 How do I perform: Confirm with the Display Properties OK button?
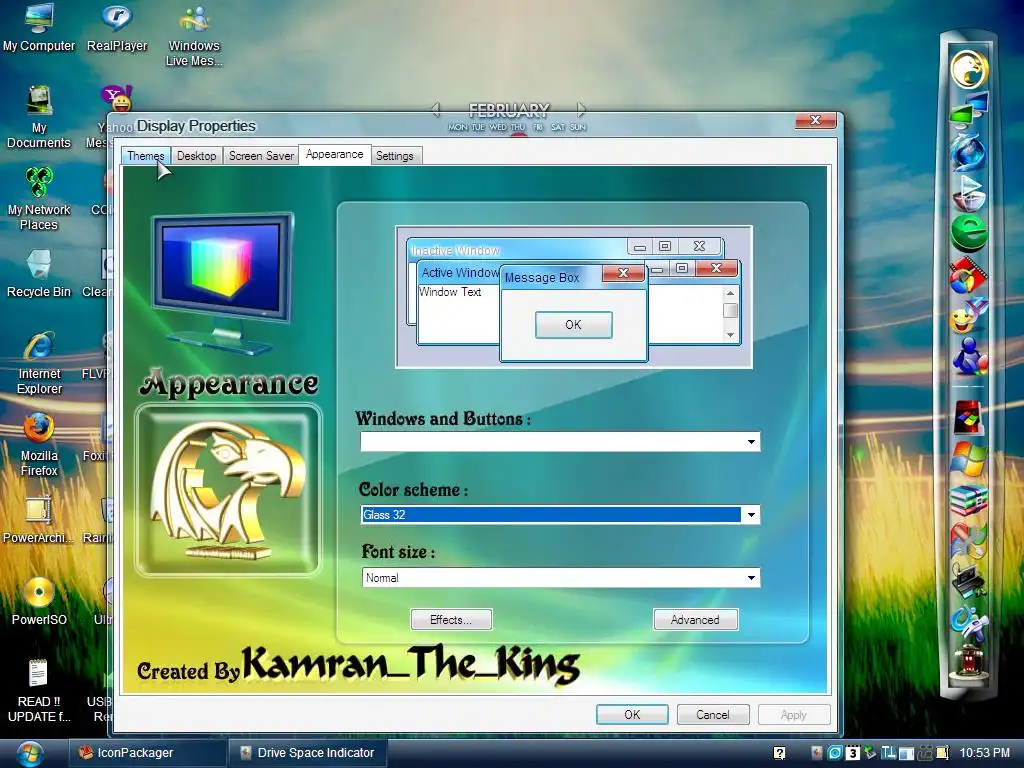pos(632,714)
